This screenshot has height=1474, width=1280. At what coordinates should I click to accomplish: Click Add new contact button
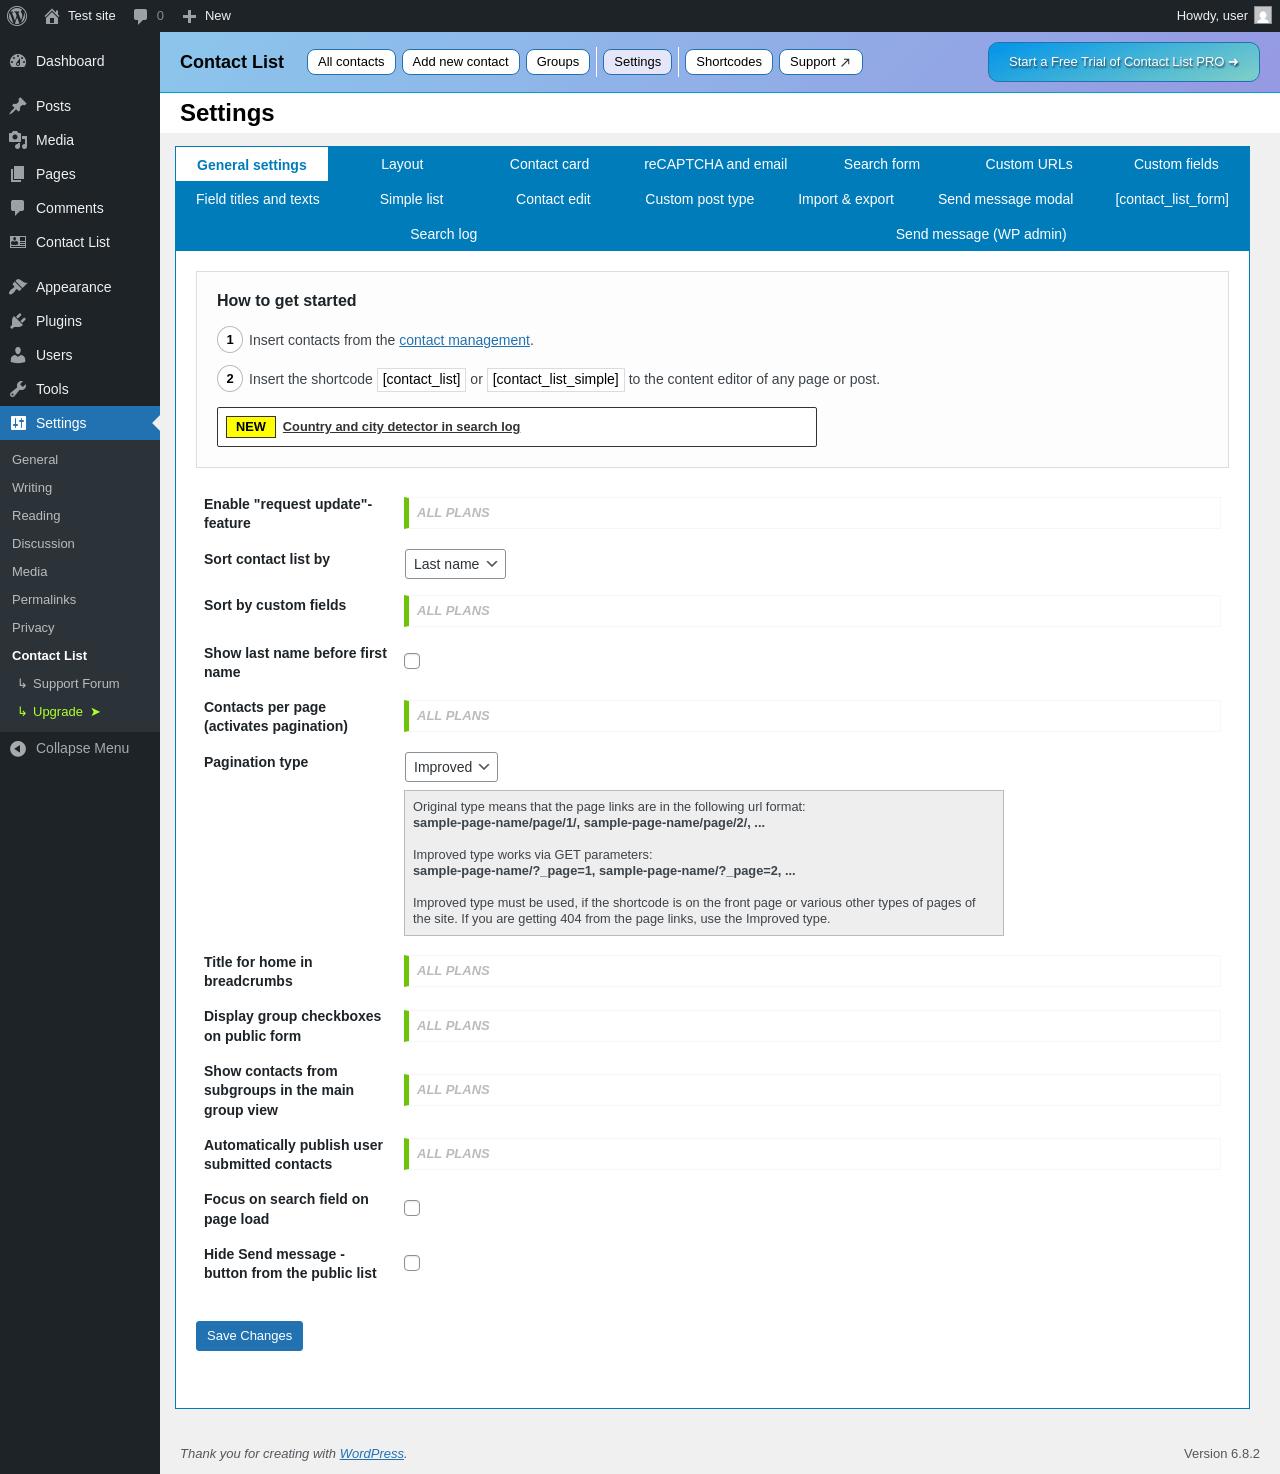pos(461,62)
